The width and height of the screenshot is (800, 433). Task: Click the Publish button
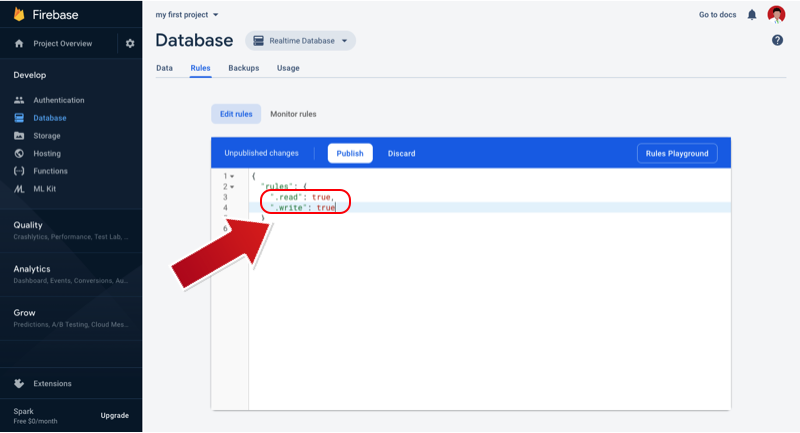[x=350, y=153]
